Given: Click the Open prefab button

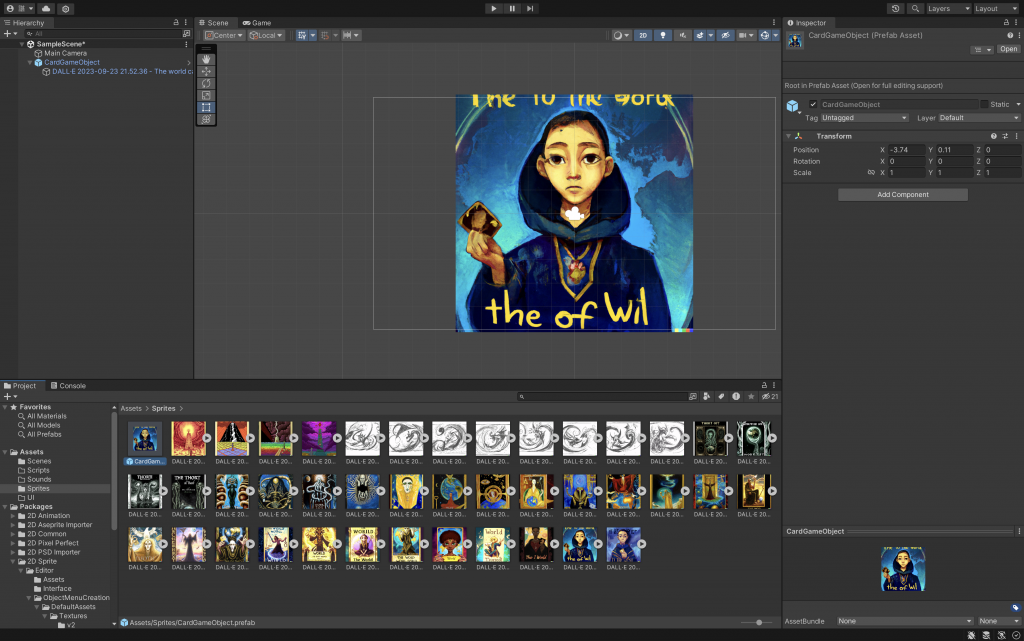Looking at the screenshot, I should [x=1008, y=49].
